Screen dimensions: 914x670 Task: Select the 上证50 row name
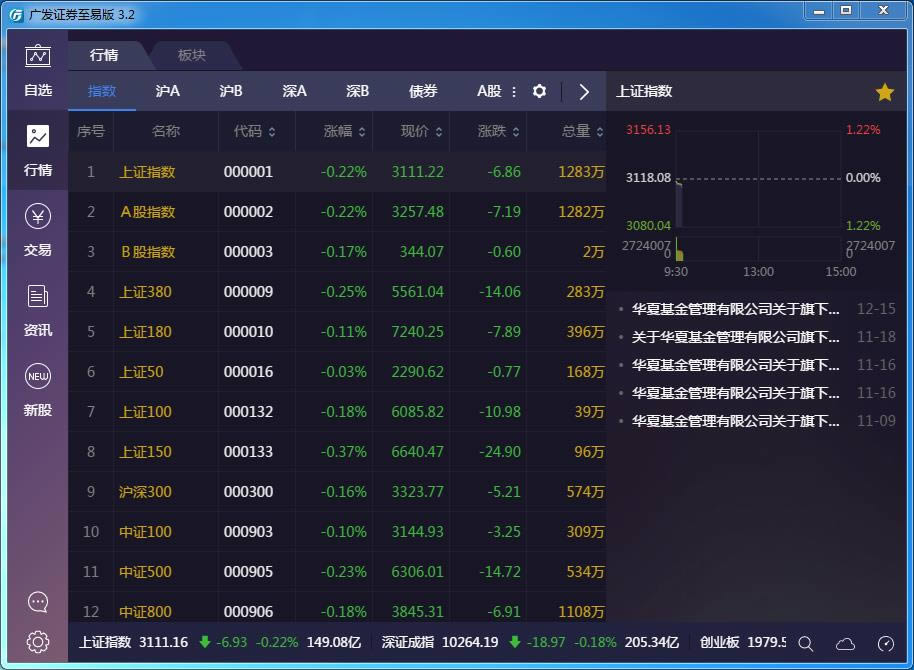pyautogui.click(x=141, y=372)
